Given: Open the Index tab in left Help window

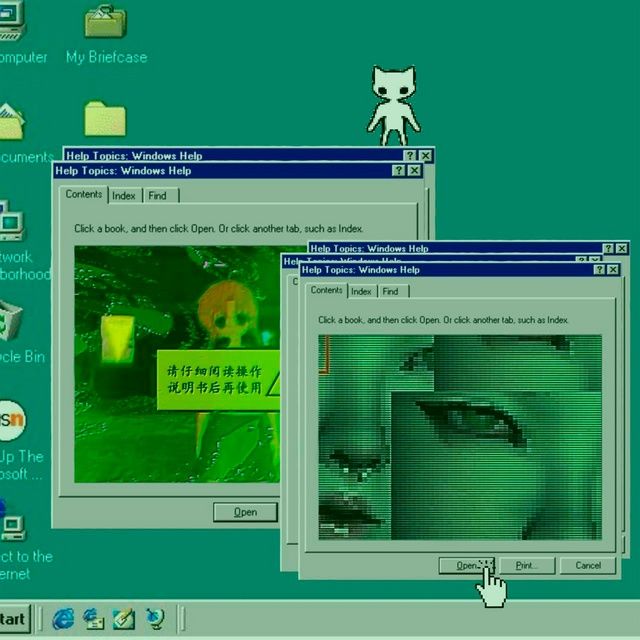Looking at the screenshot, I should [124, 196].
